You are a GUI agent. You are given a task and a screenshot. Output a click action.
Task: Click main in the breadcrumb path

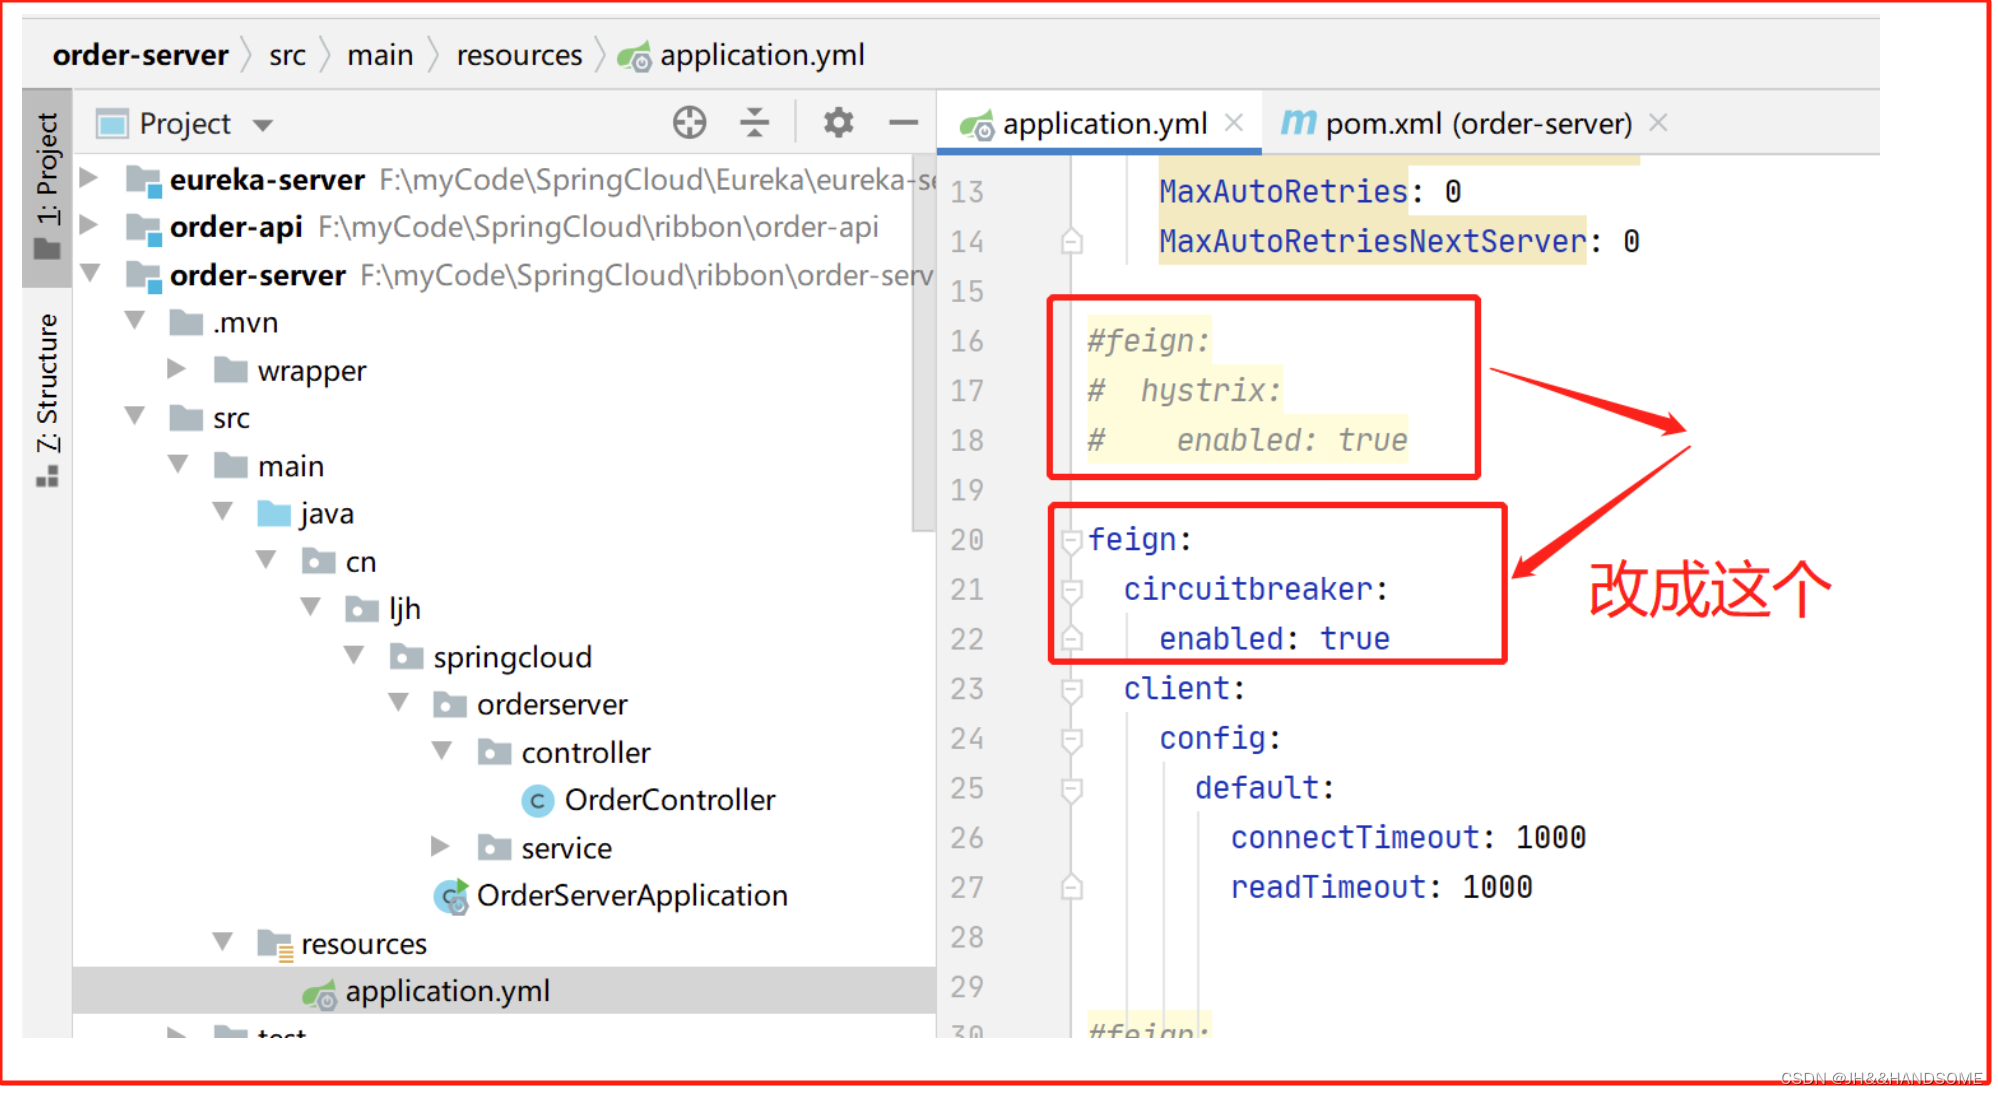click(380, 56)
